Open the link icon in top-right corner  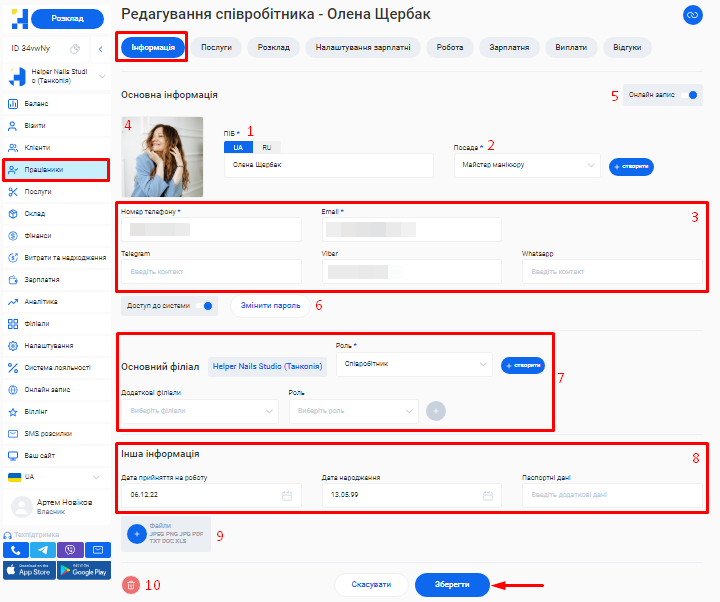(x=691, y=15)
